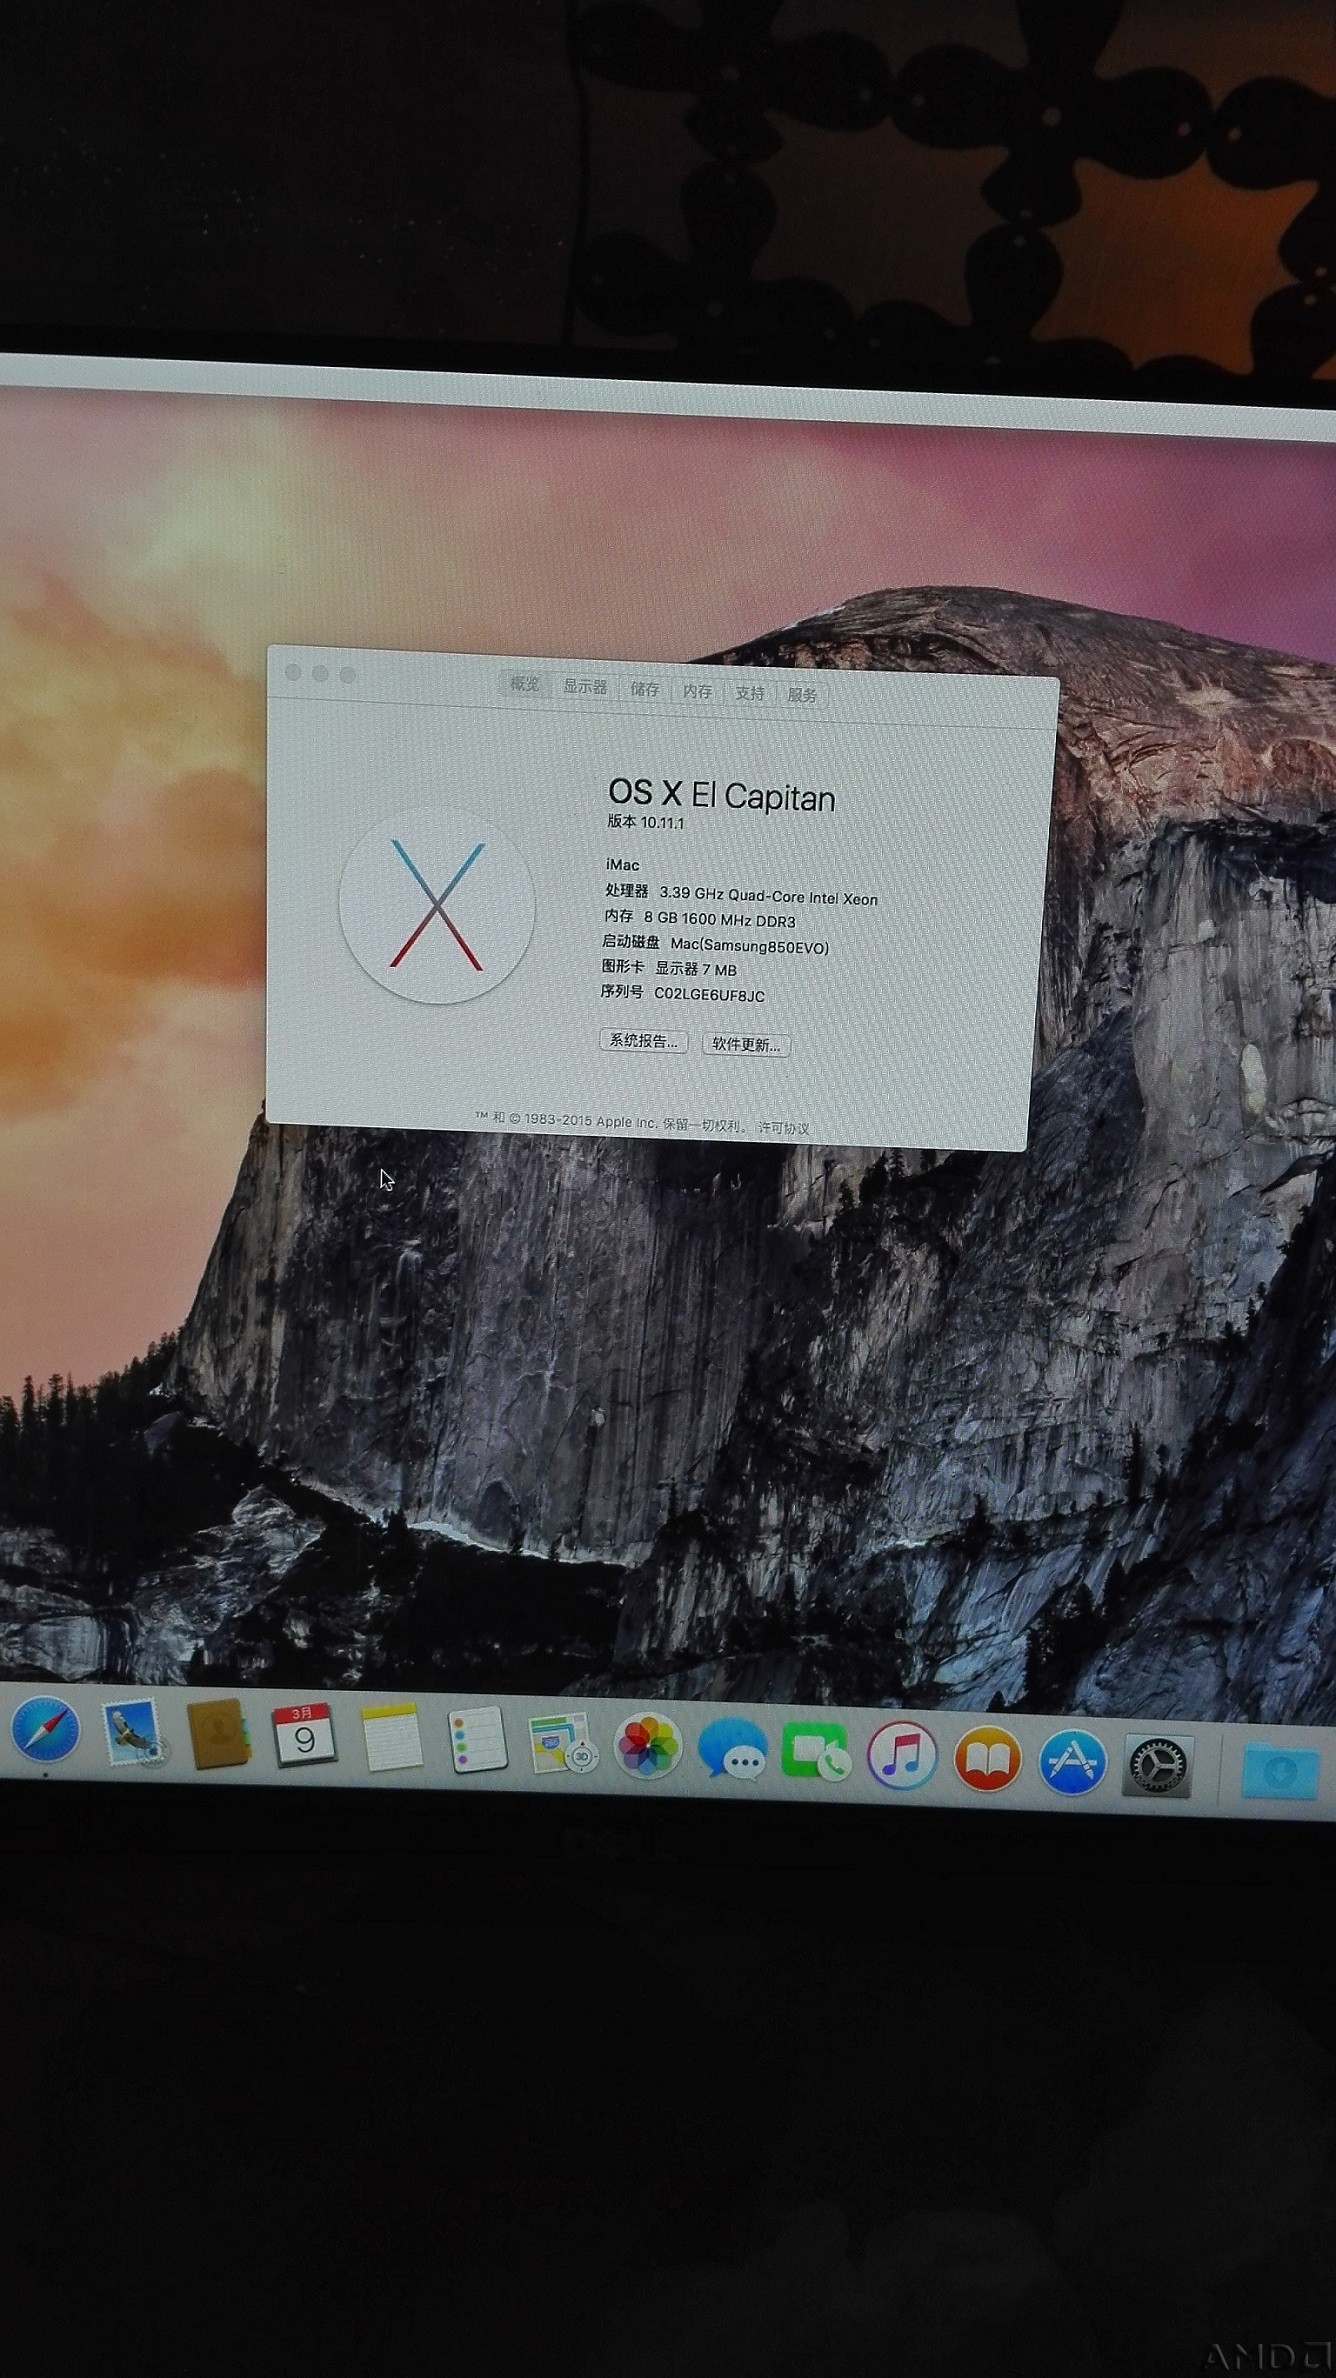Launch the Notes app

point(391,1738)
